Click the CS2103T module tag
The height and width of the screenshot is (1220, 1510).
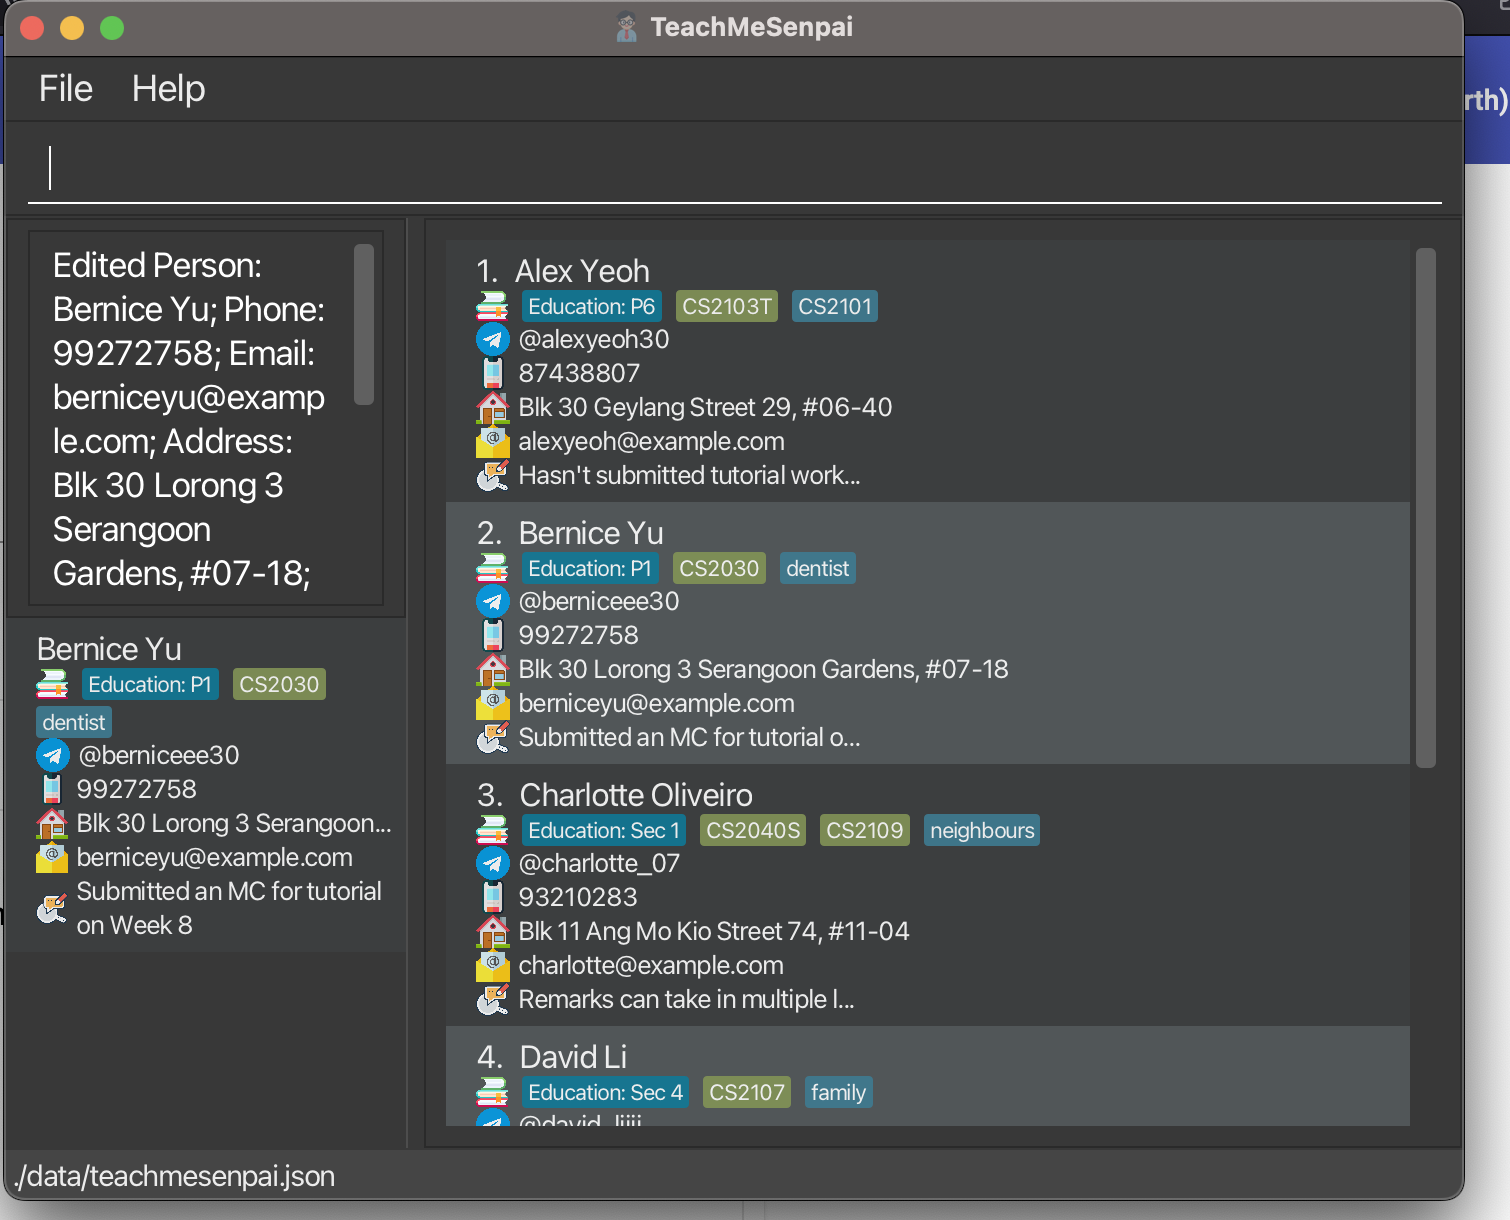click(727, 306)
